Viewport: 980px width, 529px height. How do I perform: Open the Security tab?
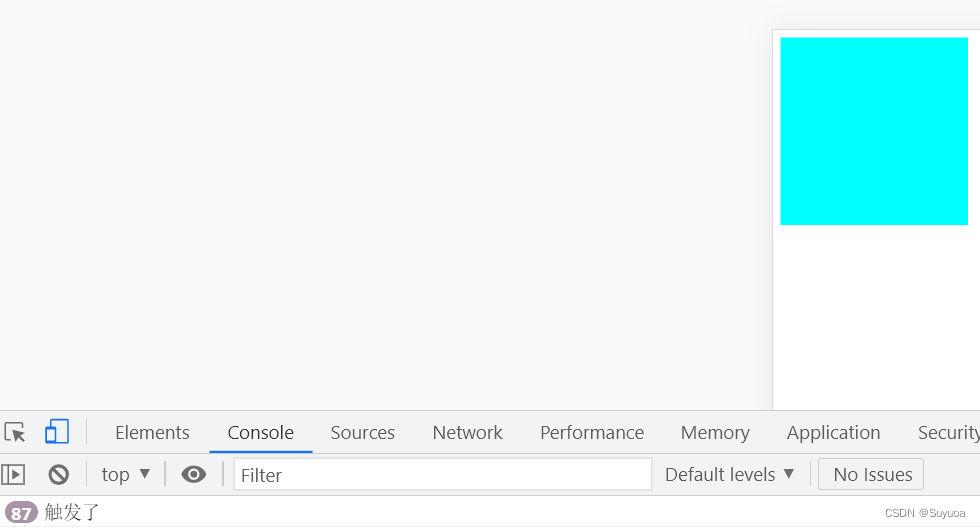coord(948,433)
